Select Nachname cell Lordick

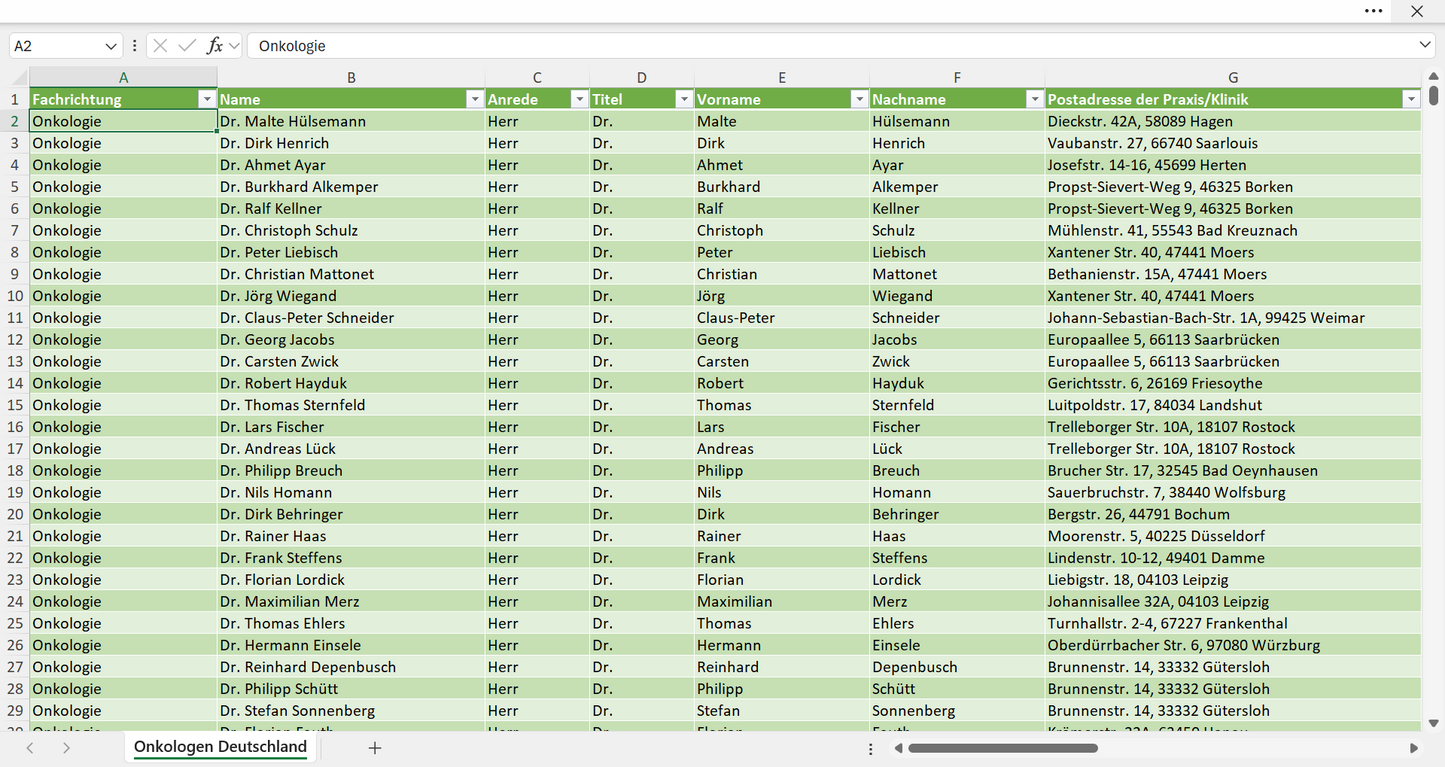pos(957,580)
